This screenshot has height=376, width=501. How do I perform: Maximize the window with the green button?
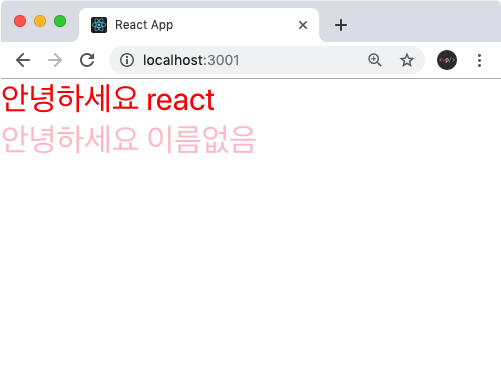coord(60,21)
